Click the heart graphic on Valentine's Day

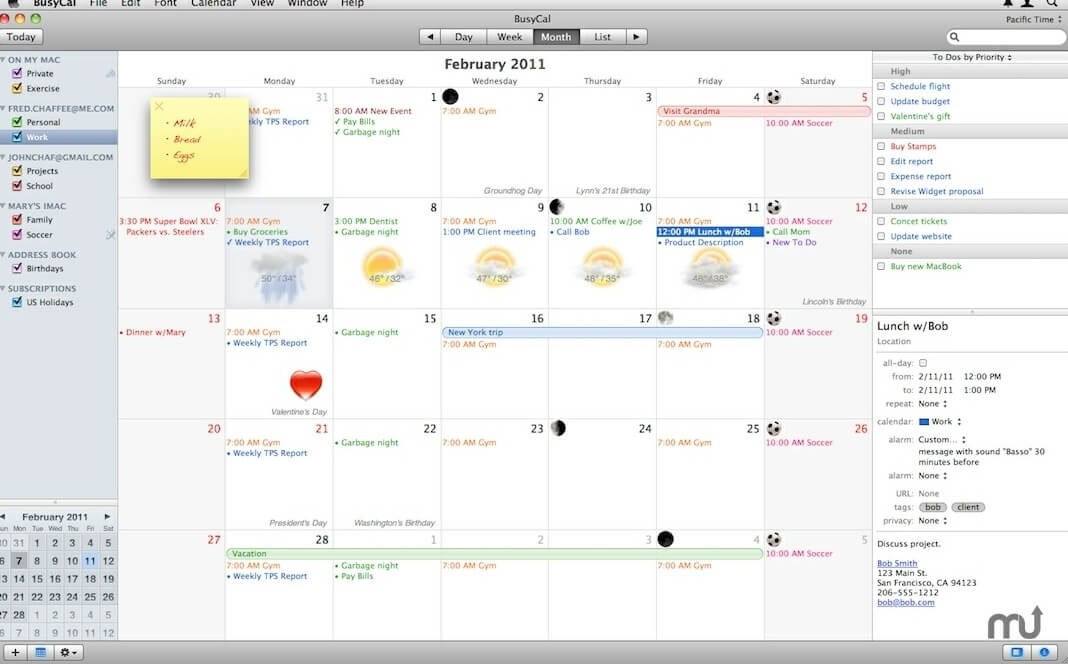tap(306, 384)
